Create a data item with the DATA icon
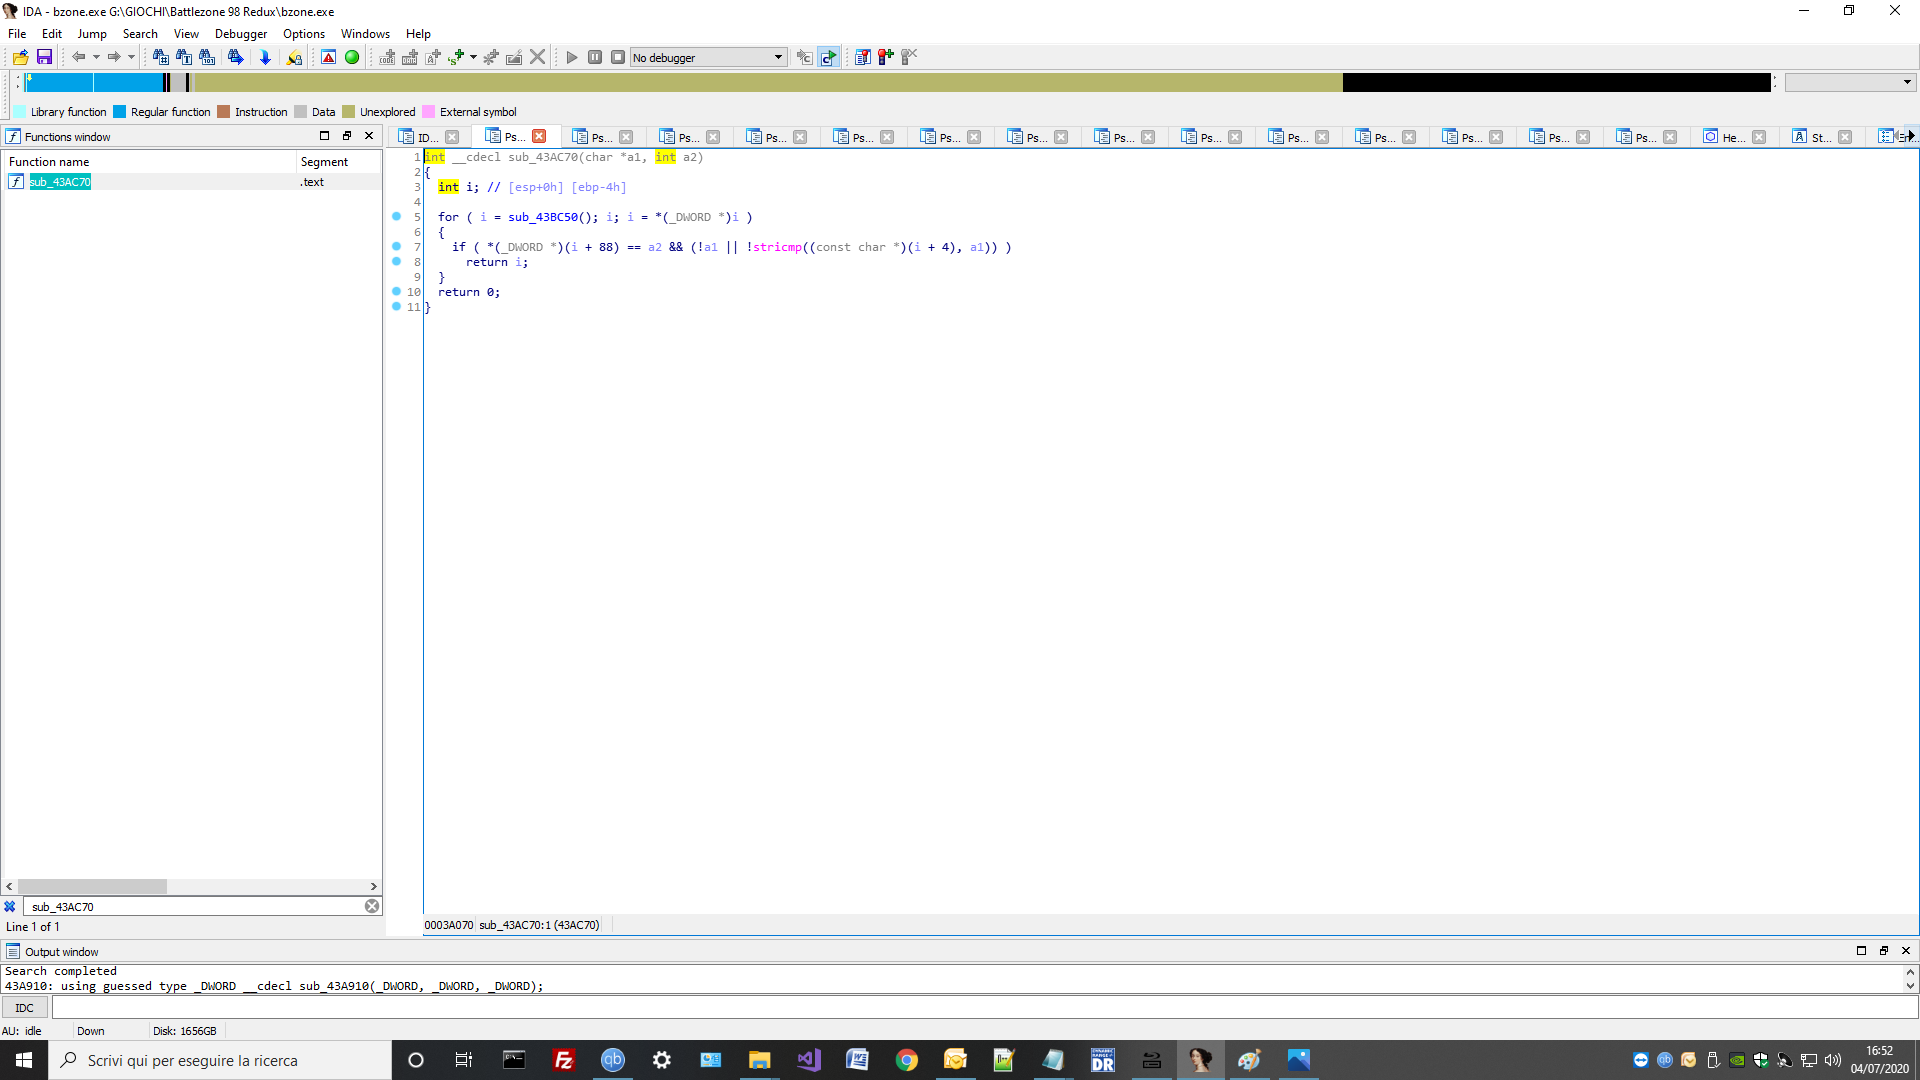The image size is (1920, 1080). 410,57
